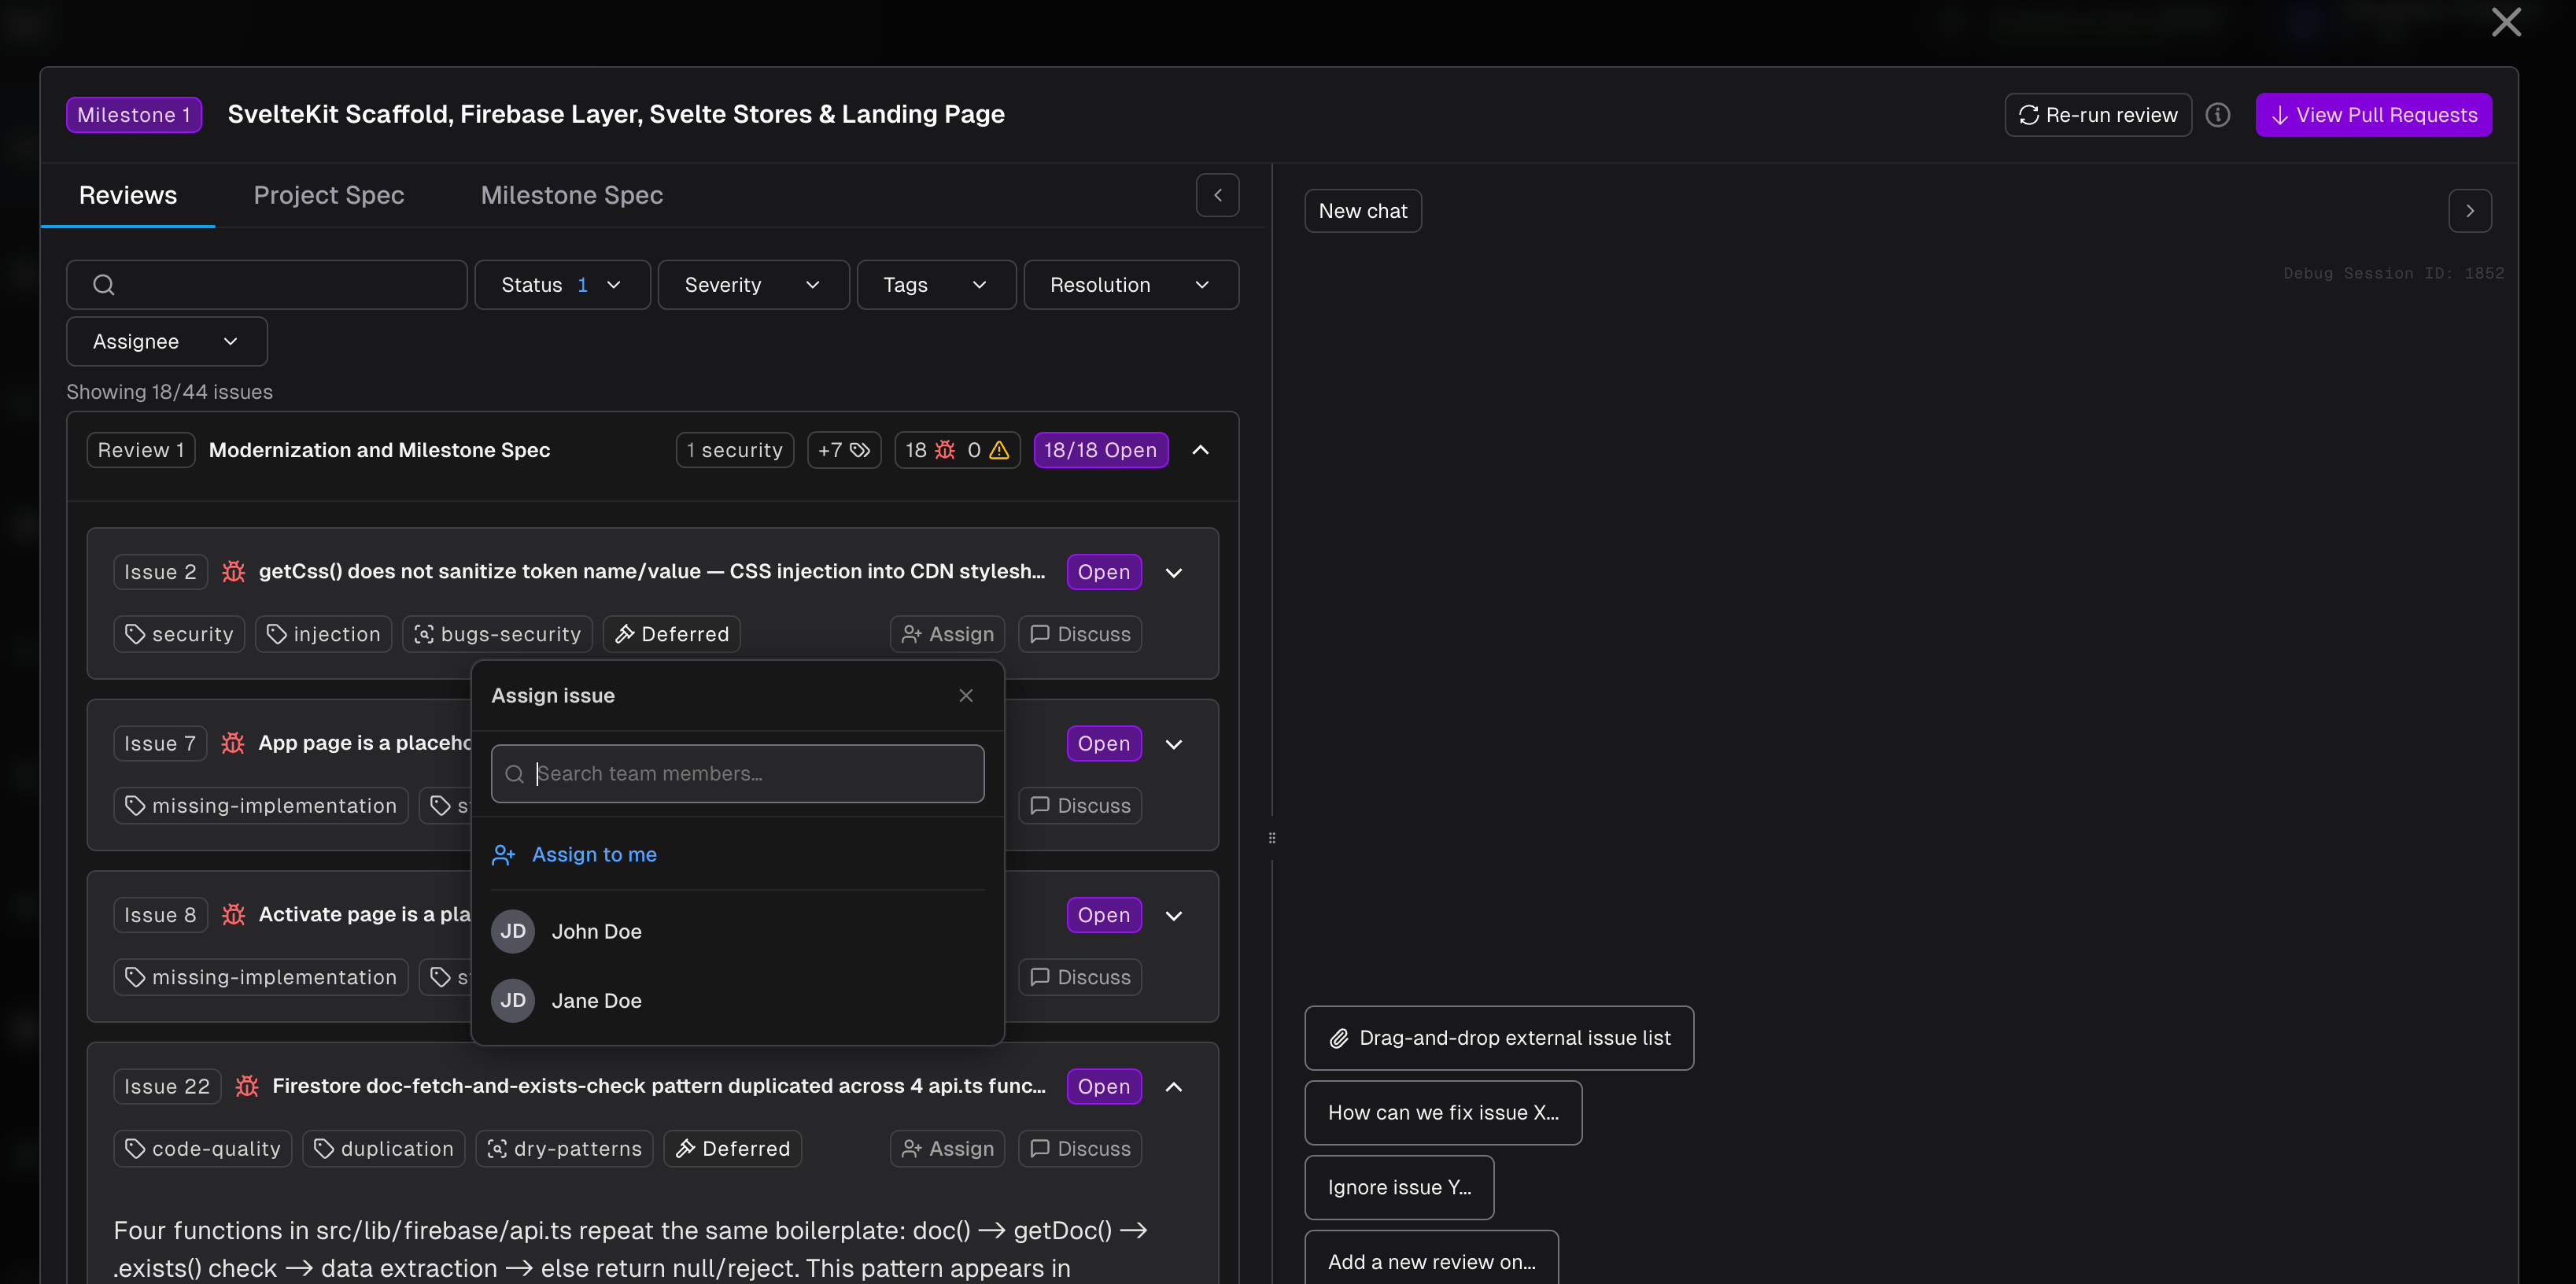Click the info icon beside Re-run review
Image resolution: width=2576 pixels, height=1284 pixels.
pos(2218,115)
